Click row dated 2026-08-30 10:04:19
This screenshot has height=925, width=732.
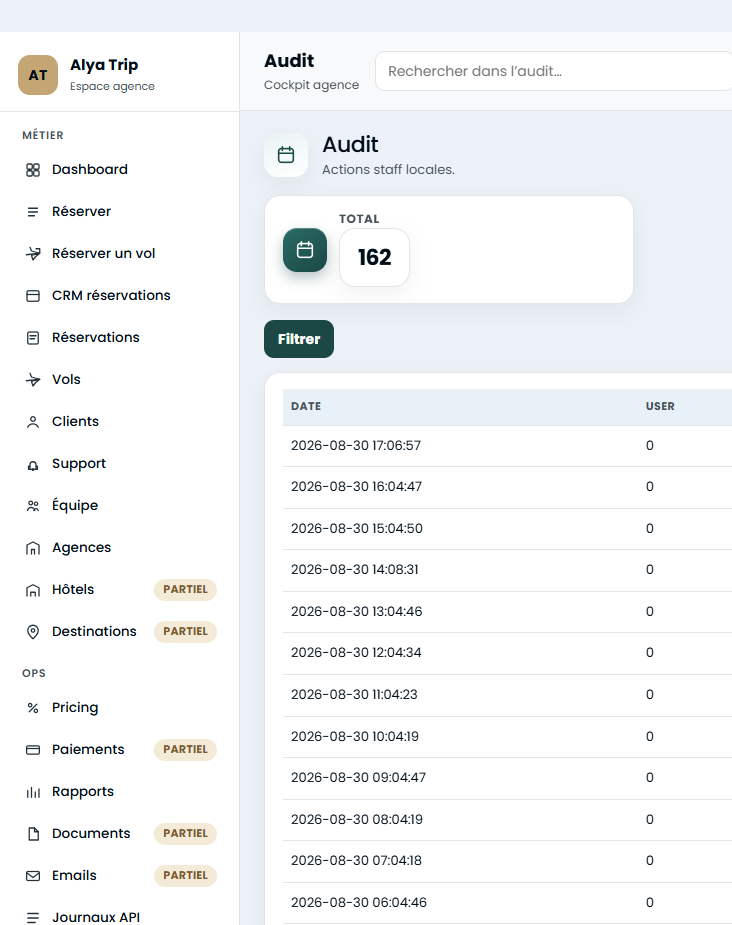507,737
